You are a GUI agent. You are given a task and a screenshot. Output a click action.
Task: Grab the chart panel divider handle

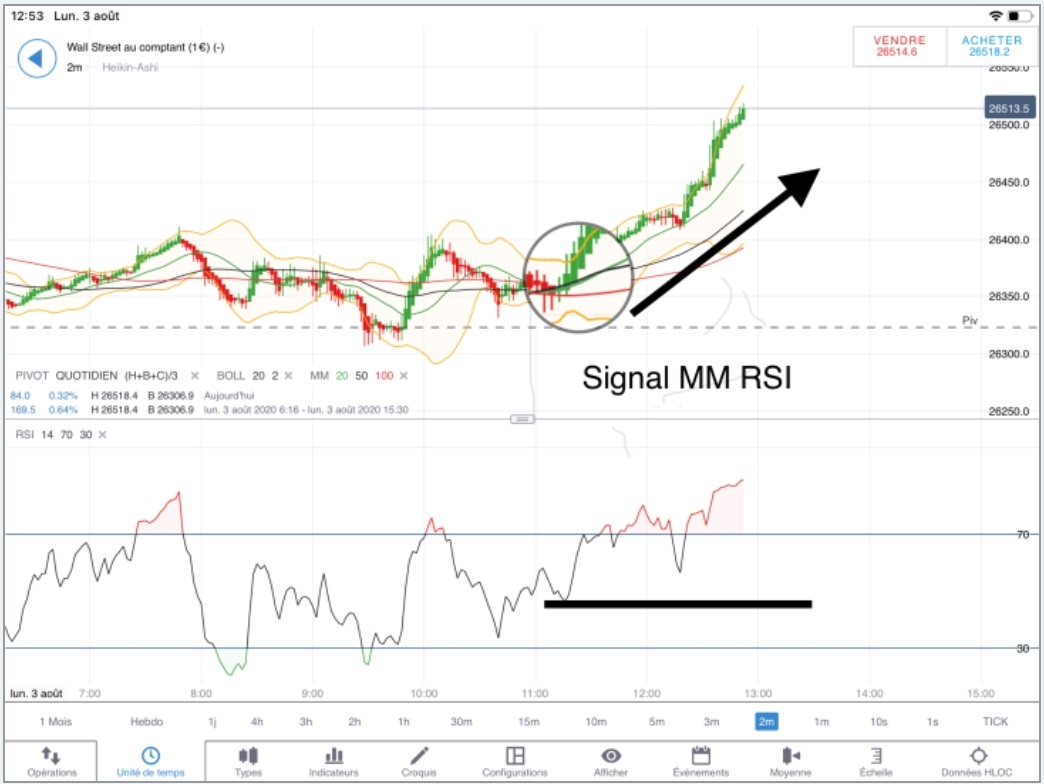(x=522, y=419)
